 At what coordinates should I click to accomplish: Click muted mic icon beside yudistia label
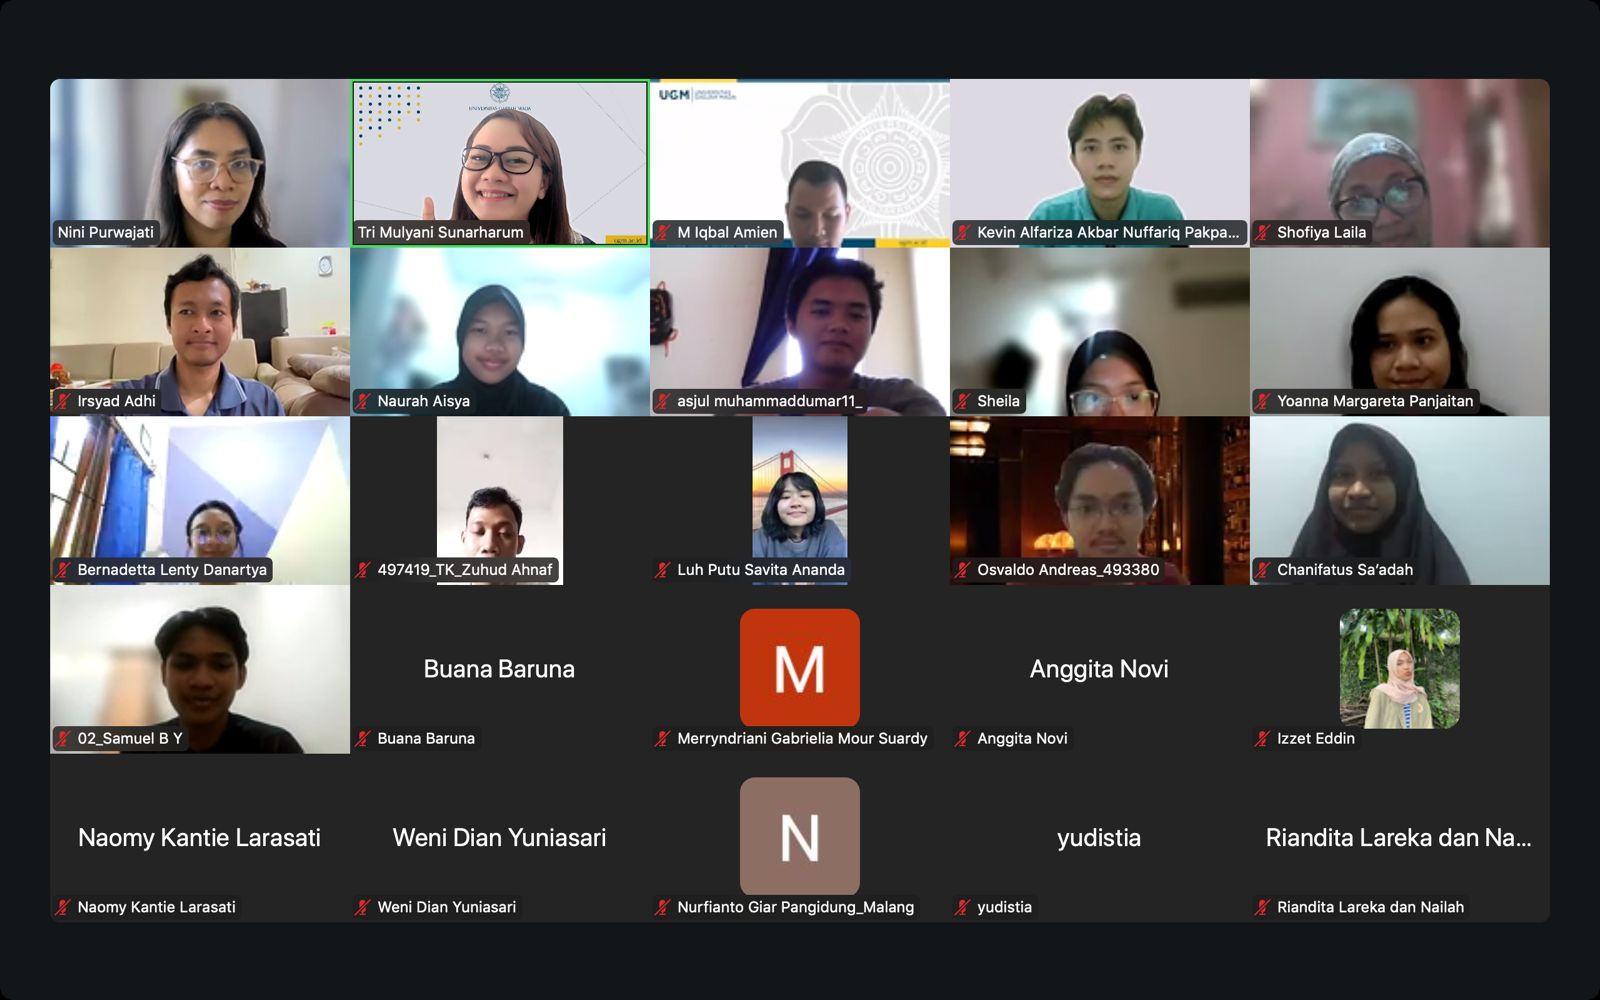point(963,908)
